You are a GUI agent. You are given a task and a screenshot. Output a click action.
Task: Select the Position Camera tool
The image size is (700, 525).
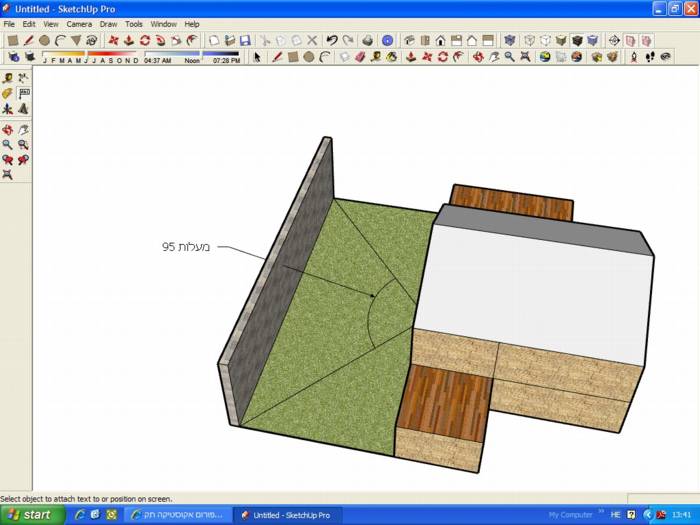633,57
